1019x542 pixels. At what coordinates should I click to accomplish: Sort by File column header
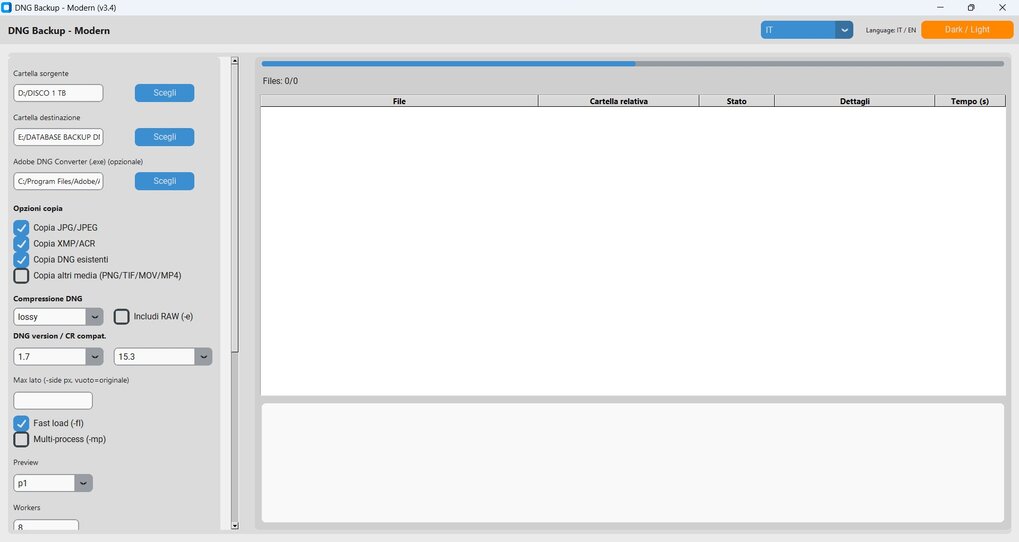[x=399, y=101]
